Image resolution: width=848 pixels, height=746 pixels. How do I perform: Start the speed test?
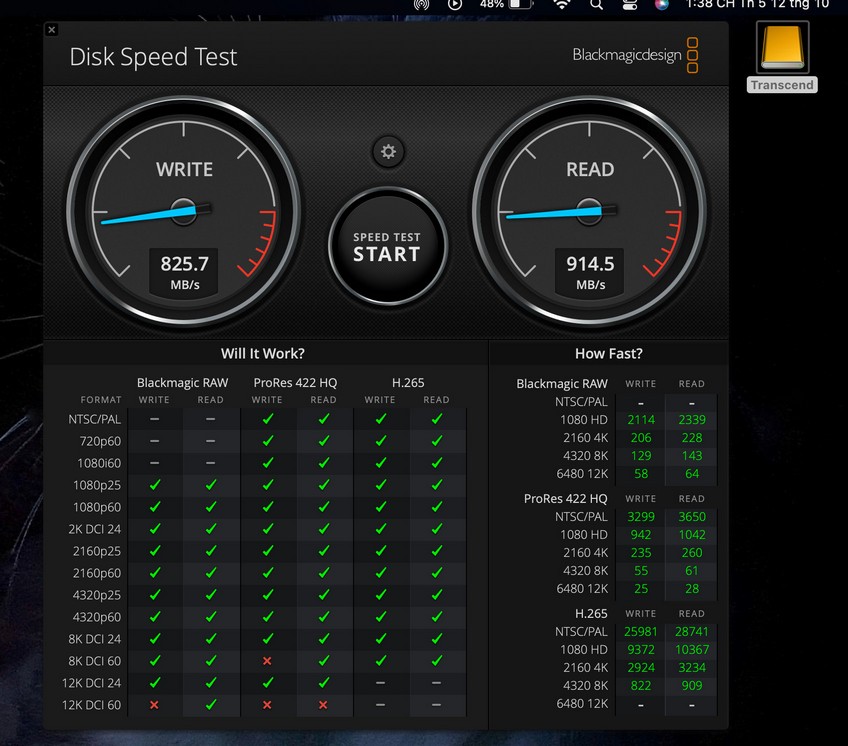[x=387, y=247]
